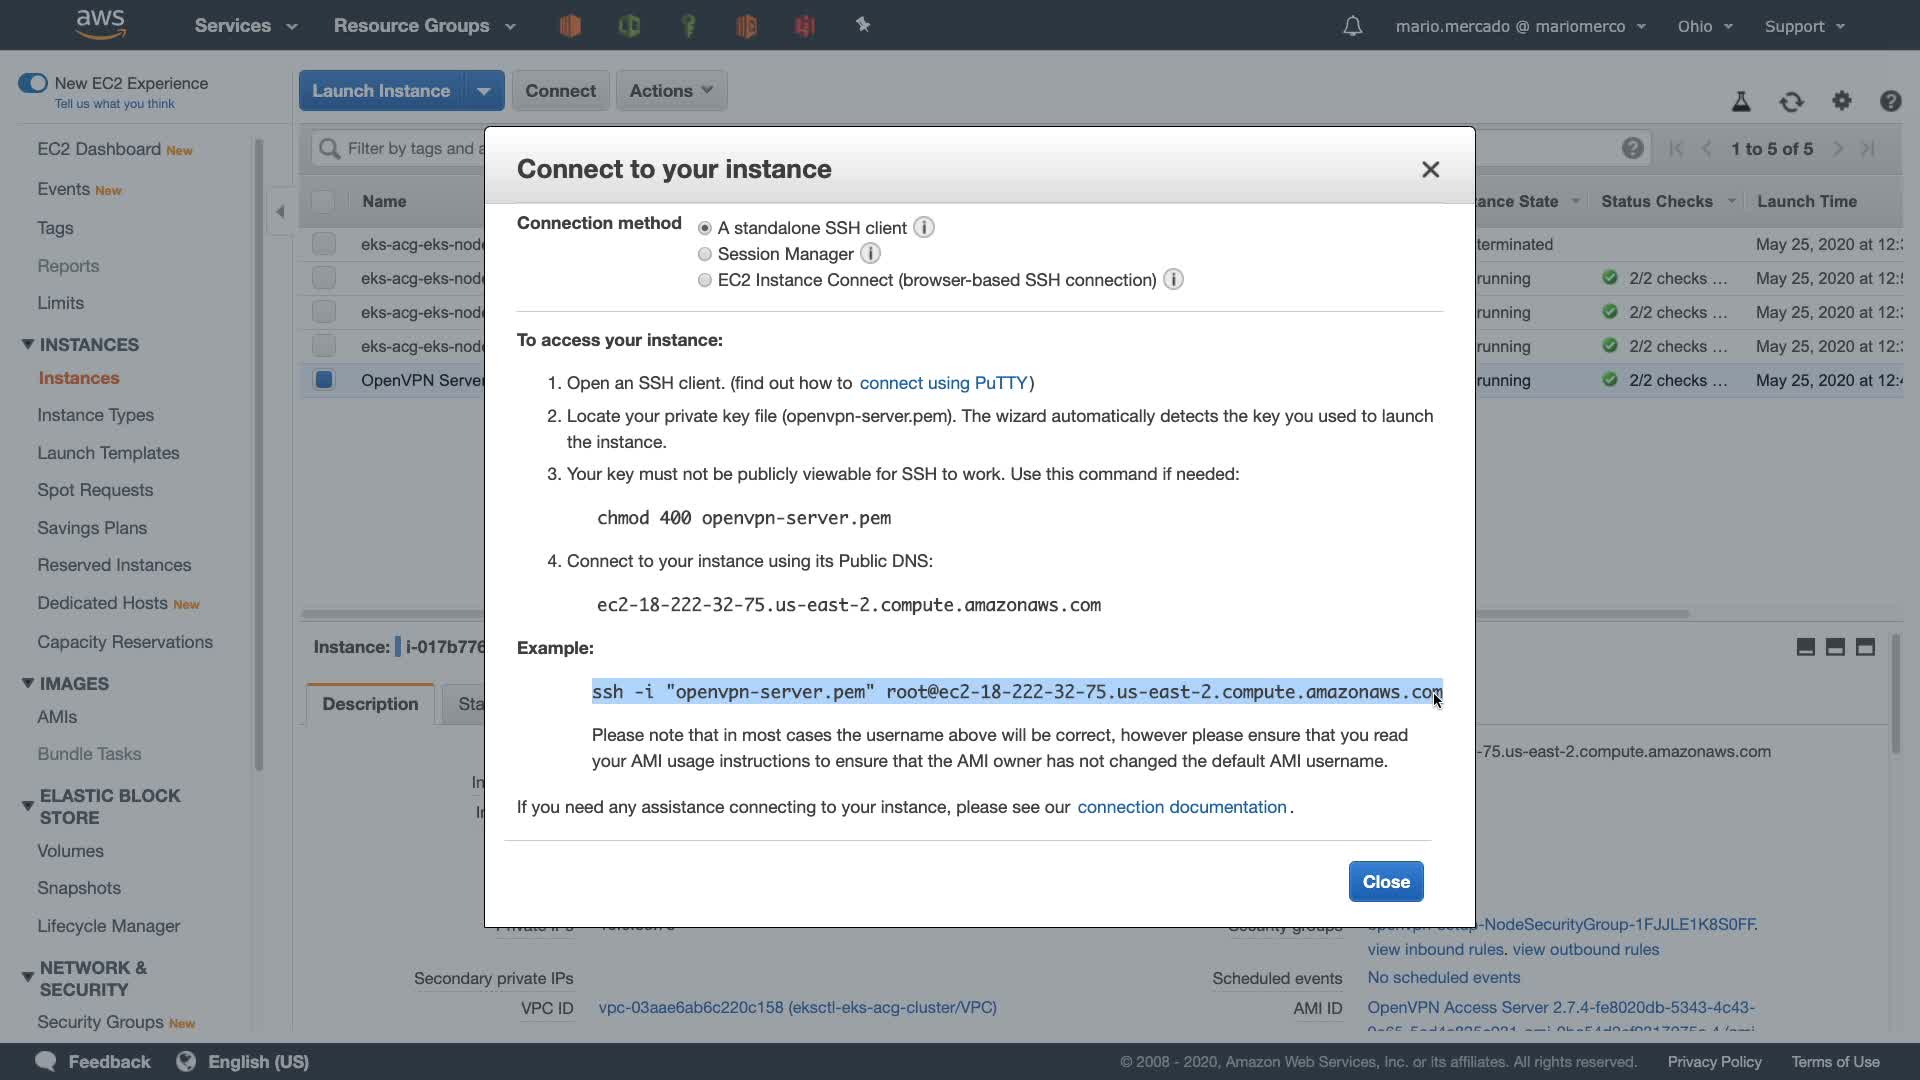Select the Session Manager radio option
The height and width of the screenshot is (1080, 1920).
point(705,254)
